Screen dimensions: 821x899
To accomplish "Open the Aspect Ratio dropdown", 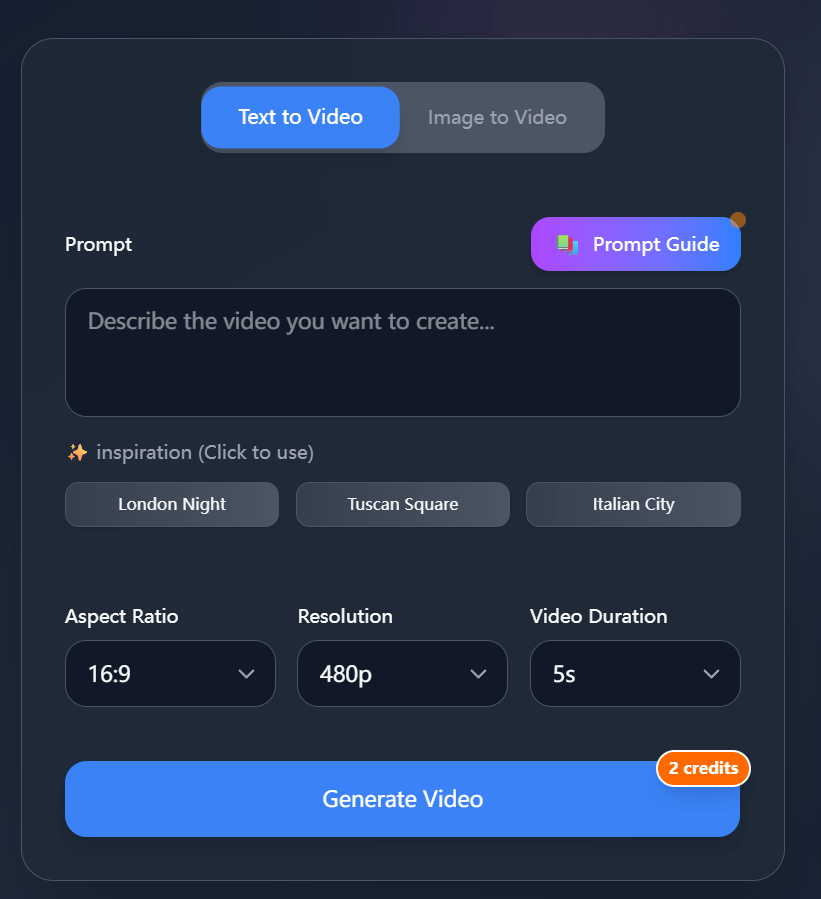I will tap(170, 674).
